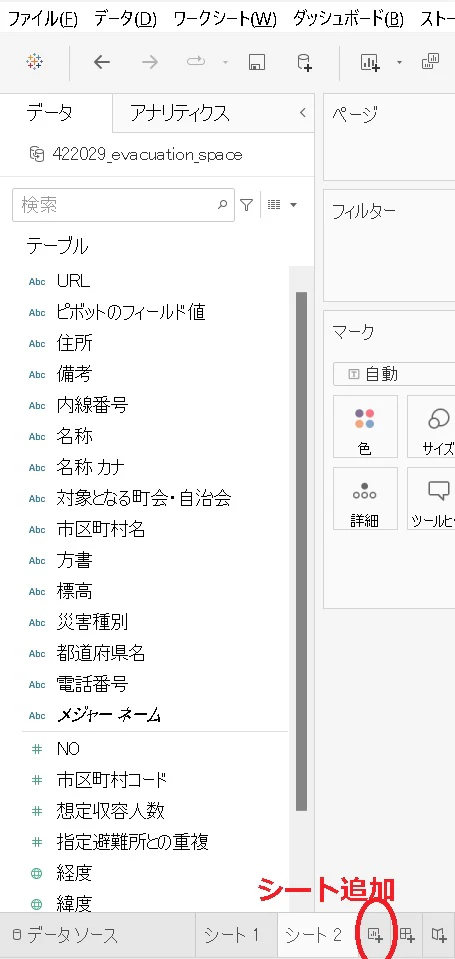Image resolution: width=455 pixels, height=959 pixels.
Task: Click the duplicate sheet toolbar icon
Action: [x=431, y=62]
